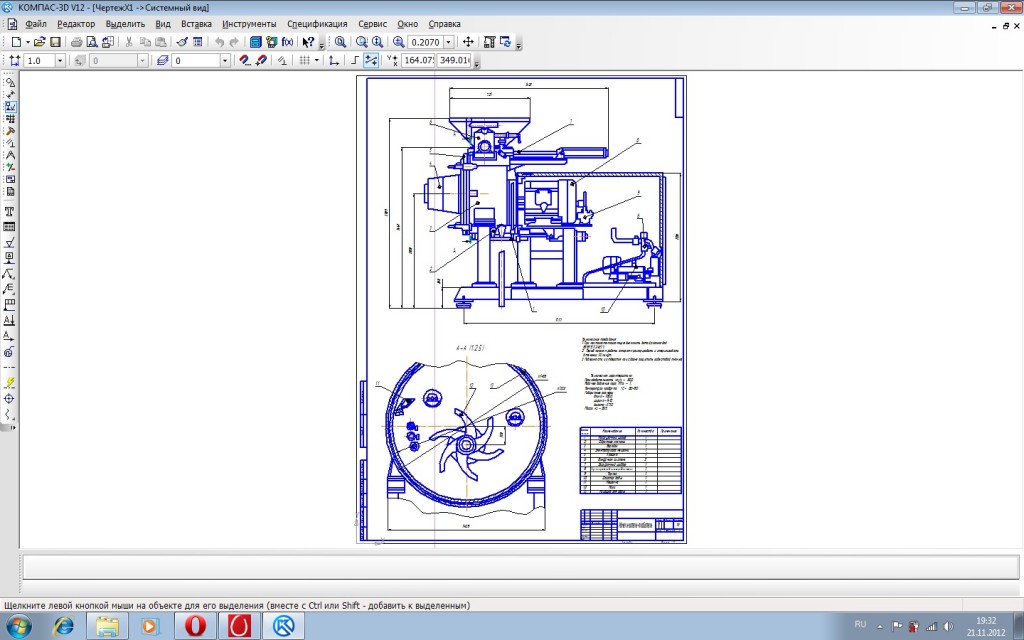Viewport: 1024px width, 640px height.
Task: Open the KOMPAS-3D taskbar button
Action: click(283, 626)
